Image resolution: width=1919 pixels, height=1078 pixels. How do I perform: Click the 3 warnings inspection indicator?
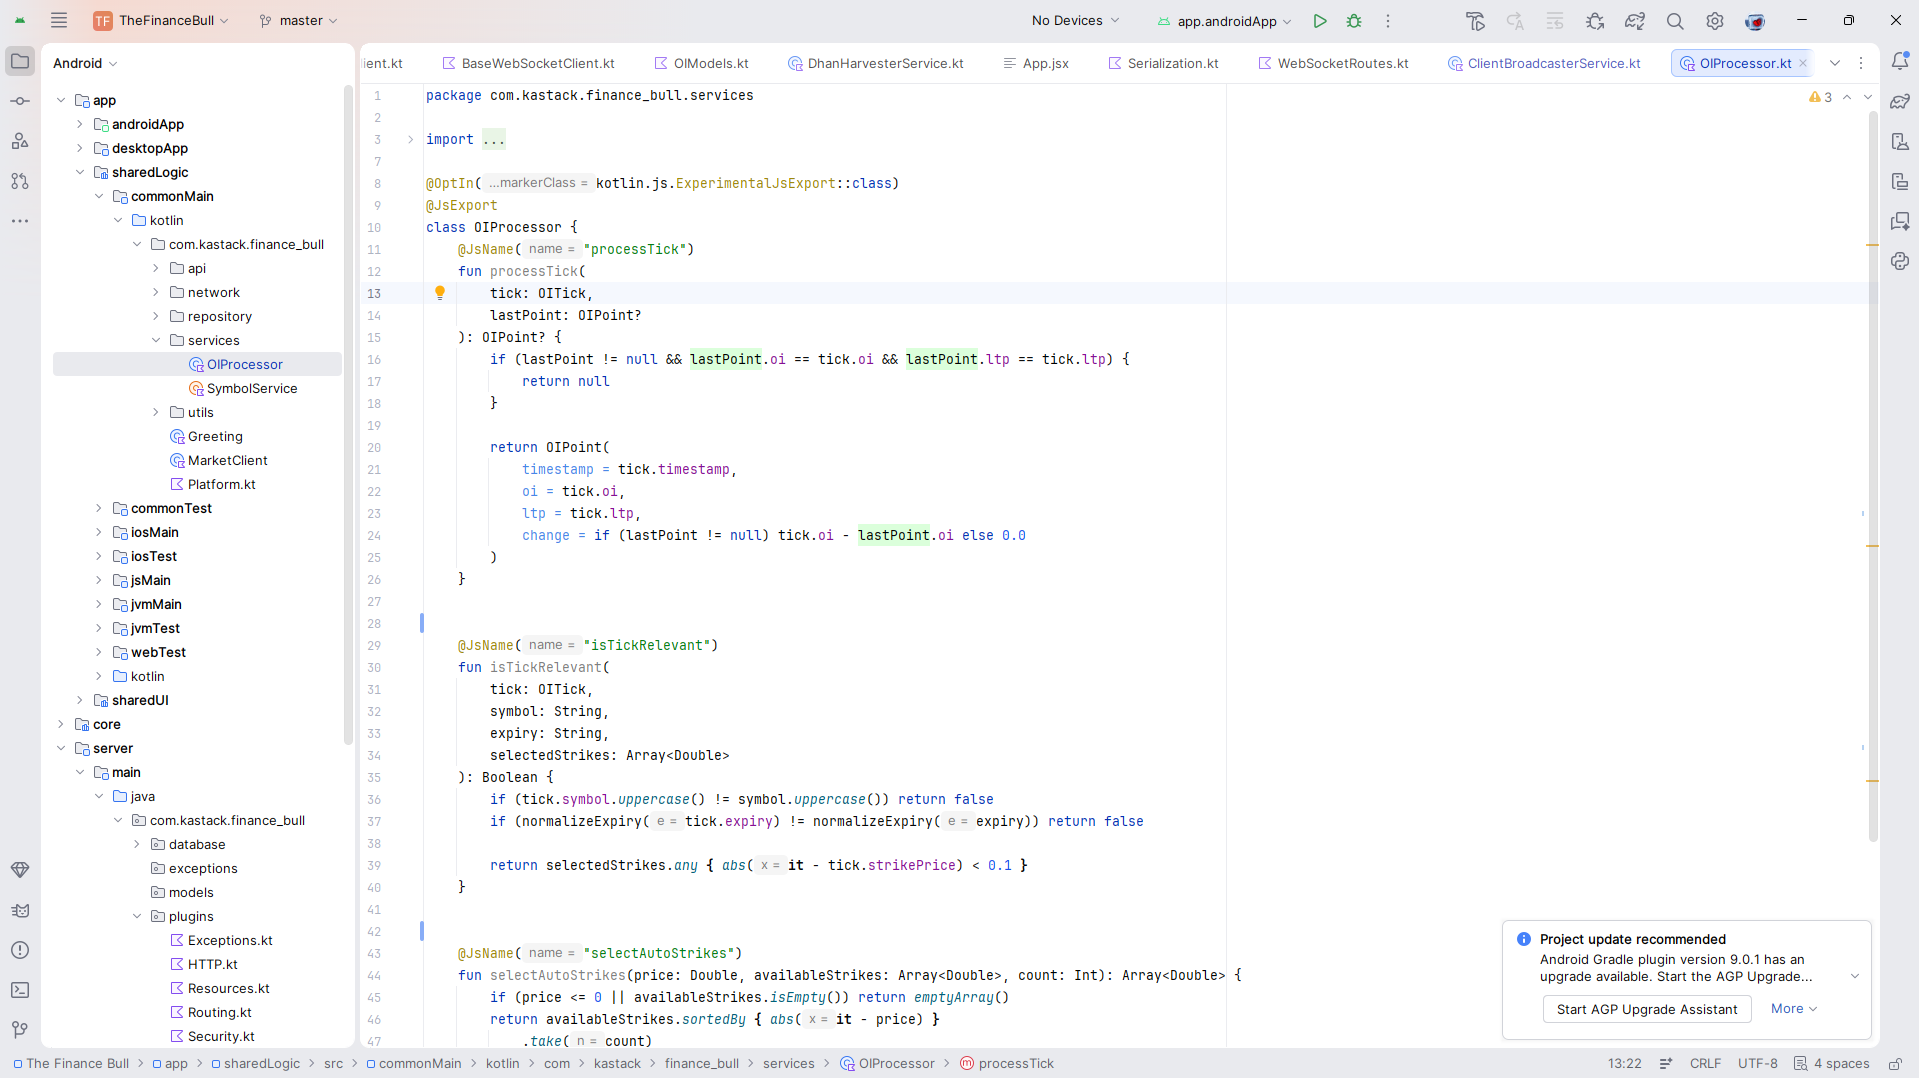pos(1821,97)
